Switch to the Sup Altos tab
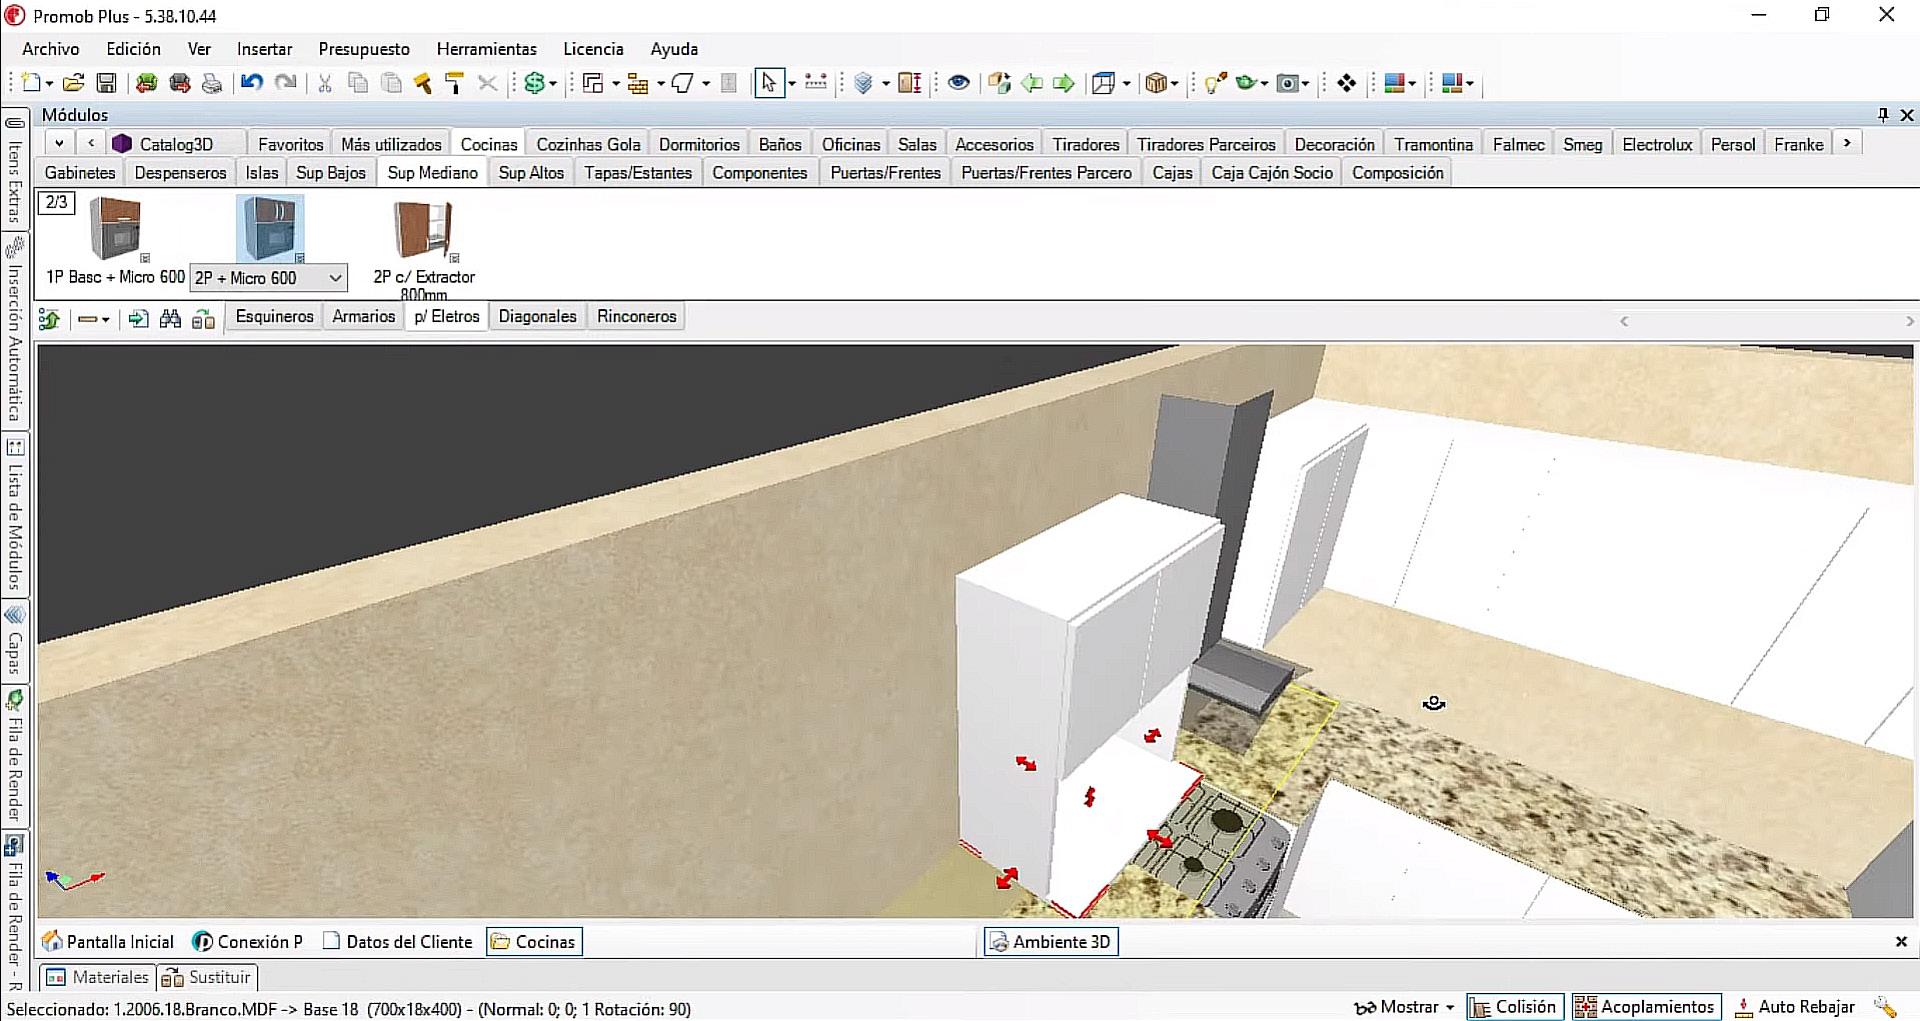 (531, 173)
